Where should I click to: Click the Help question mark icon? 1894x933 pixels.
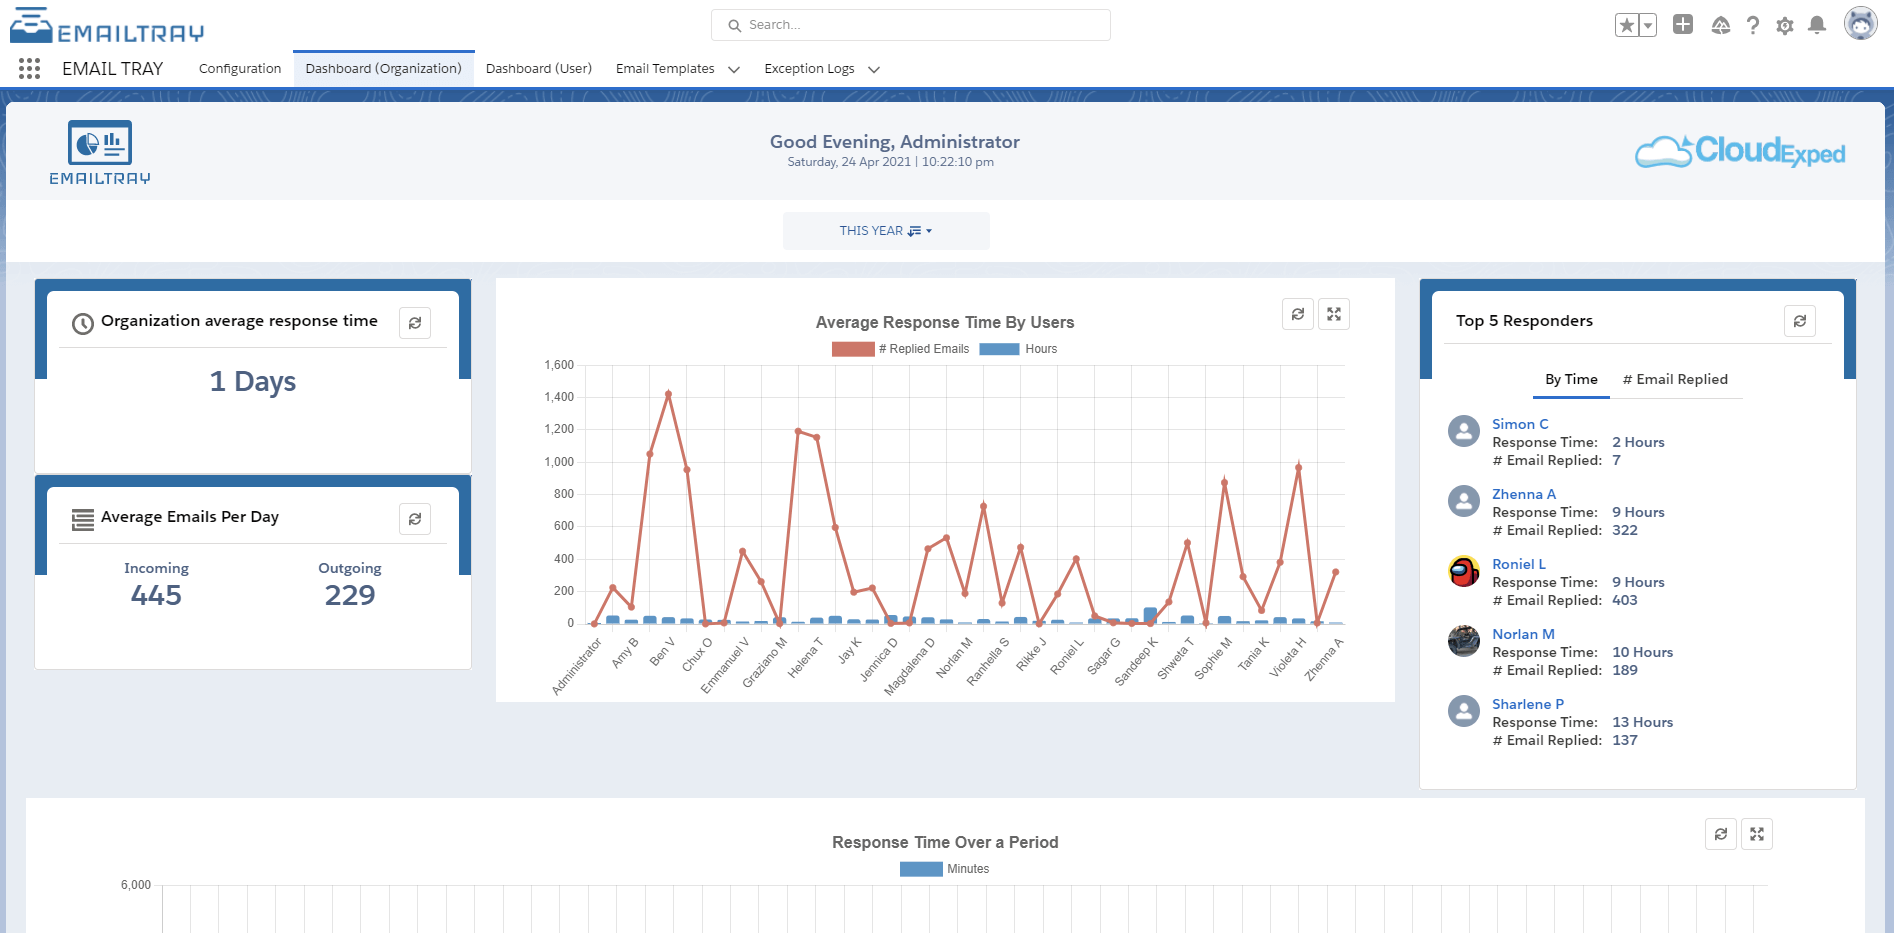[1753, 25]
